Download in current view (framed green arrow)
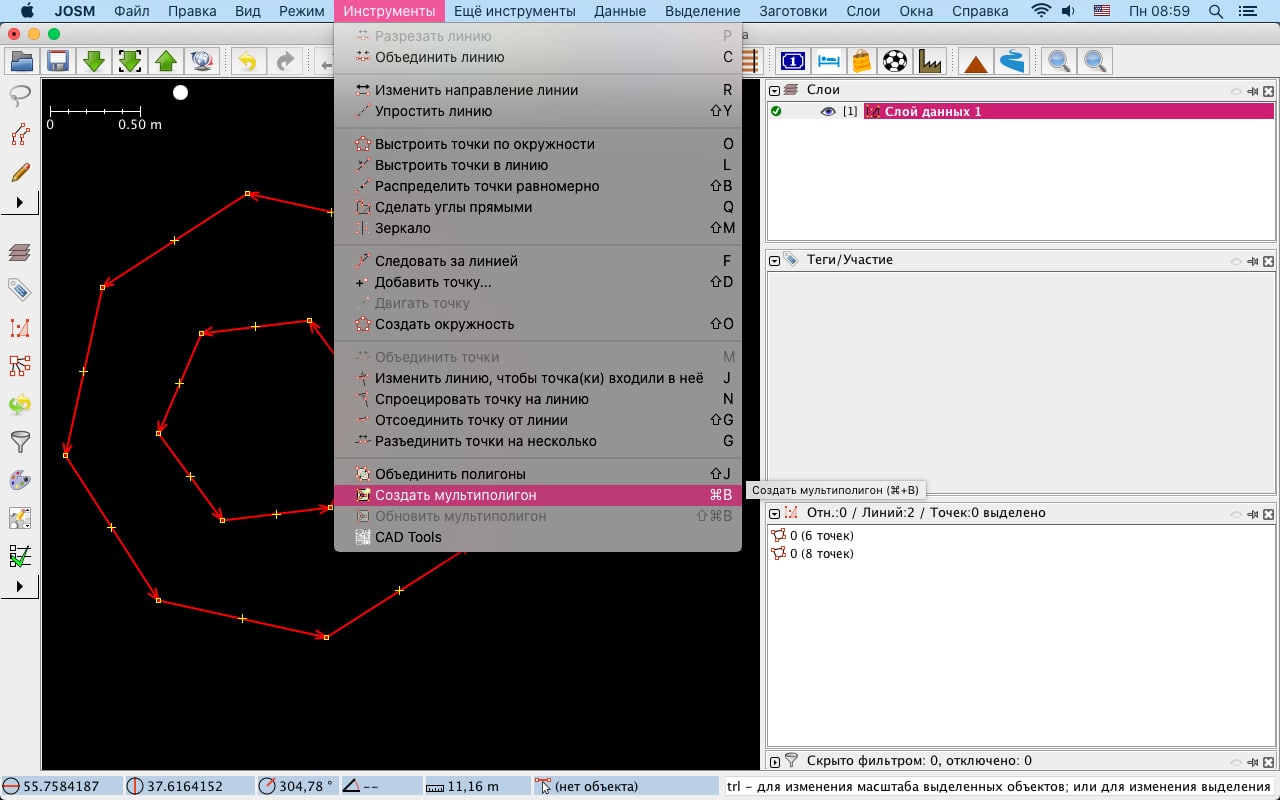Viewport: 1280px width, 800px height. [130, 61]
